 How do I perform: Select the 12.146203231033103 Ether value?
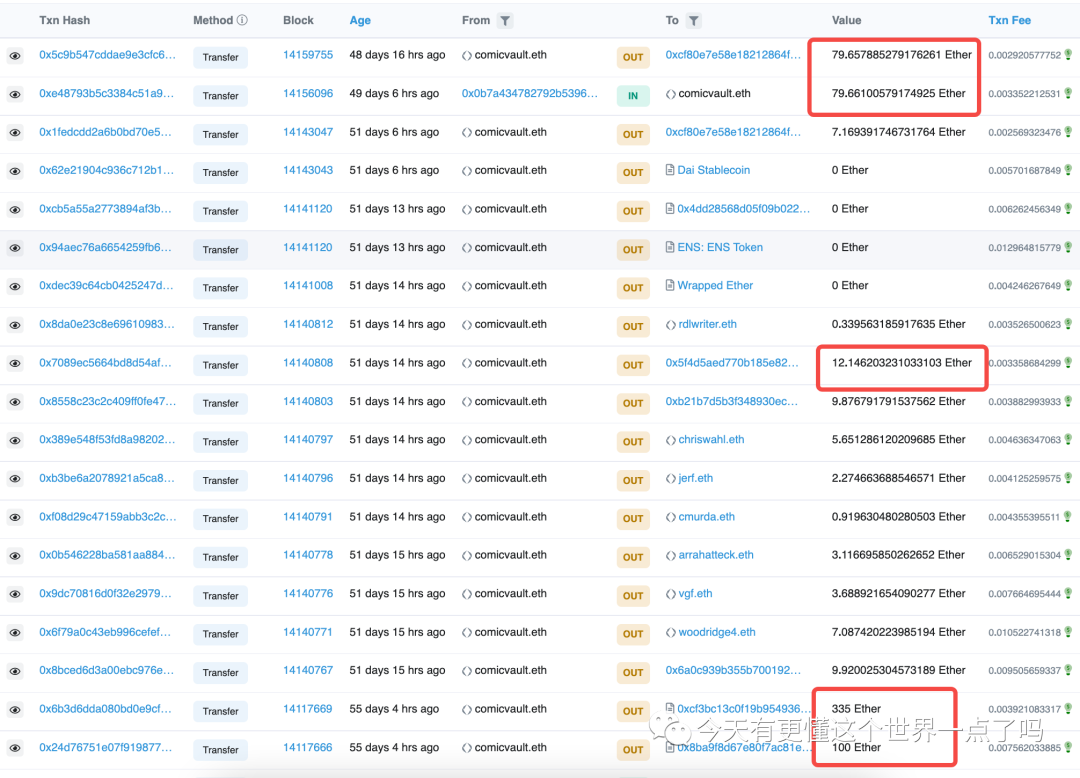(902, 363)
